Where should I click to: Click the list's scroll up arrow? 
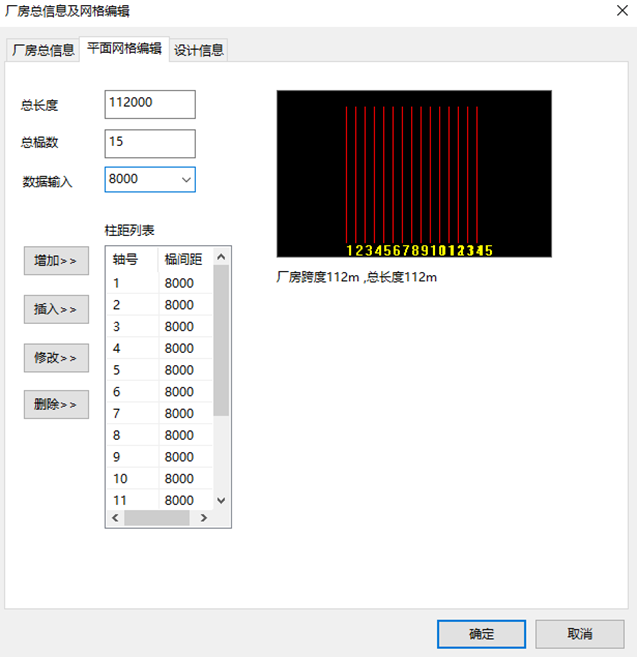pos(221,257)
